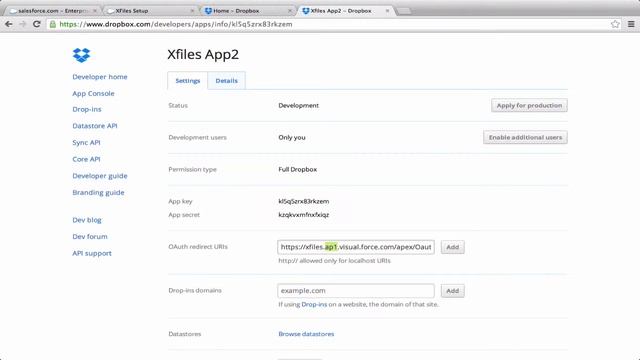Image resolution: width=640 pixels, height=360 pixels.
Task: Click the 'Only you' text
Action: pyautogui.click(x=292, y=138)
